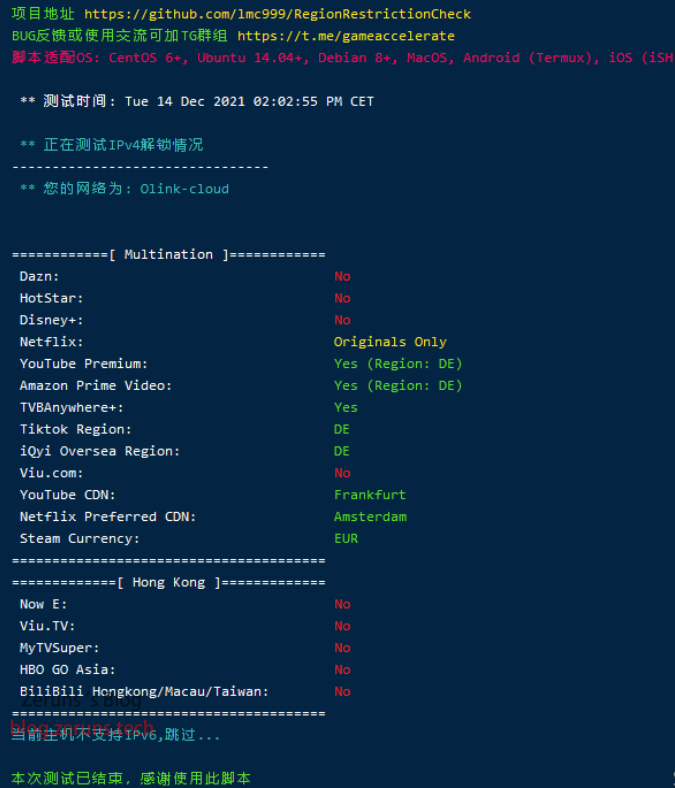Click the HBO GO Asia label
Image resolution: width=675 pixels, height=788 pixels.
[x=67, y=670]
